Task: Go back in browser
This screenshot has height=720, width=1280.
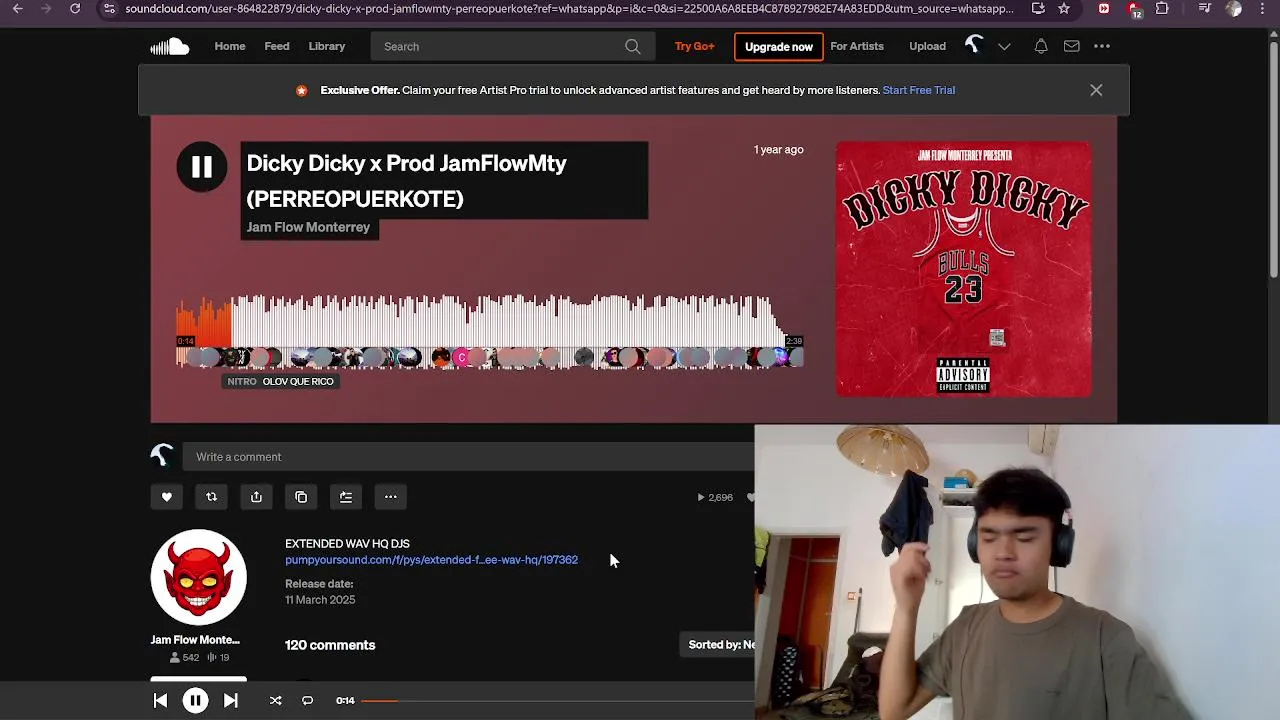Action: click(17, 9)
